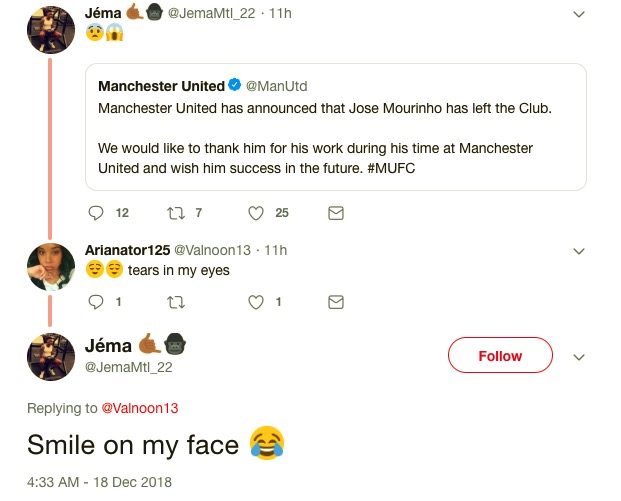The image size is (621, 501).
Task: Expand options chevron on Arianator125's tweet
Action: tap(579, 250)
